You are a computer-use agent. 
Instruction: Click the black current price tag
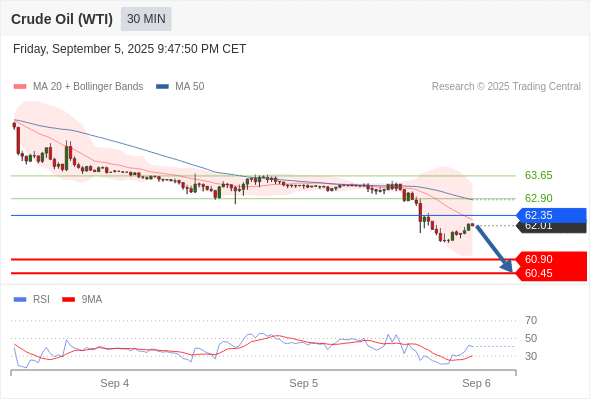pos(551,228)
